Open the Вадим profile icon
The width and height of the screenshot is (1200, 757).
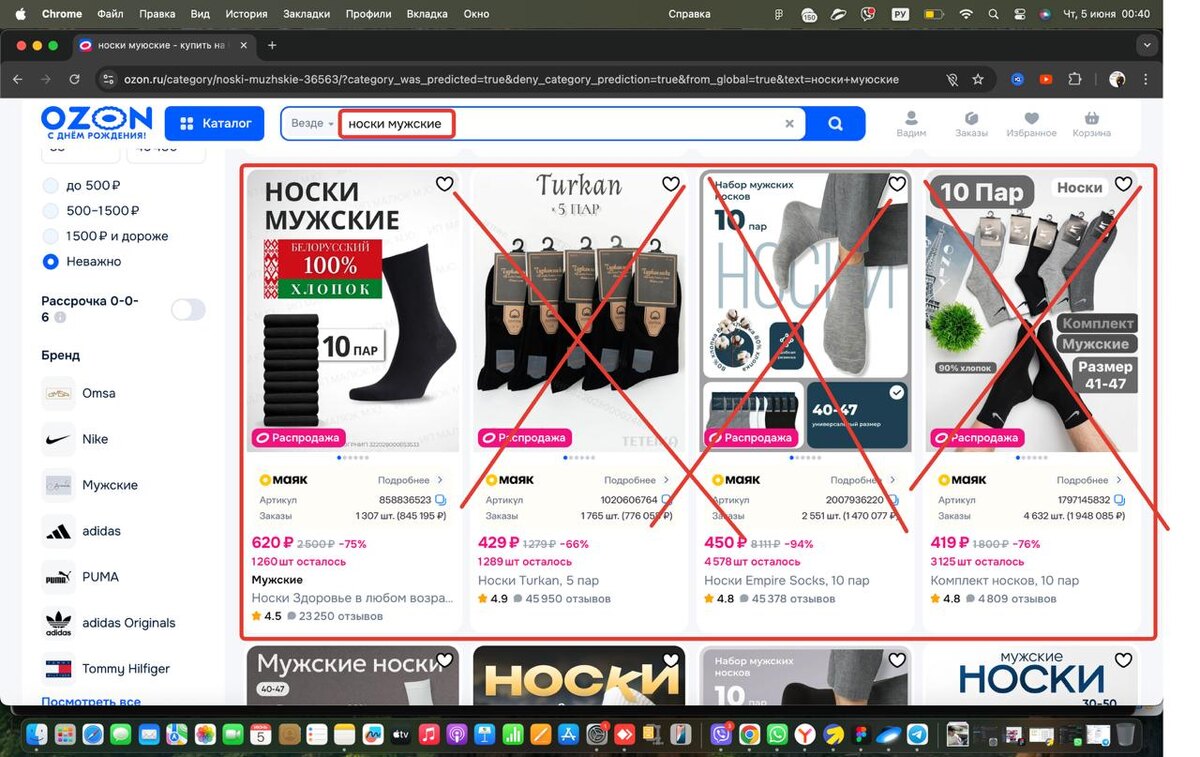tap(911, 124)
